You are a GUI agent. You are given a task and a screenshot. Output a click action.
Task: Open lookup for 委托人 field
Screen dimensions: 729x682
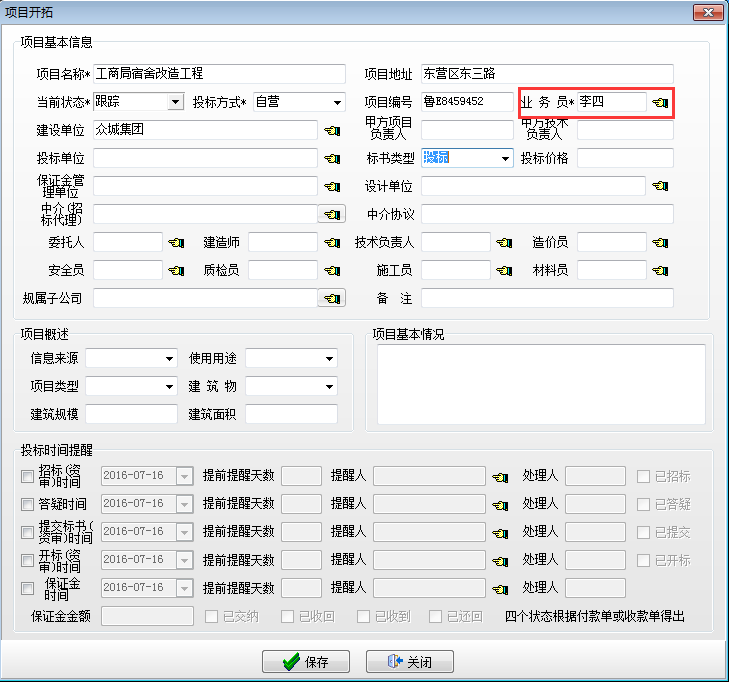point(176,242)
